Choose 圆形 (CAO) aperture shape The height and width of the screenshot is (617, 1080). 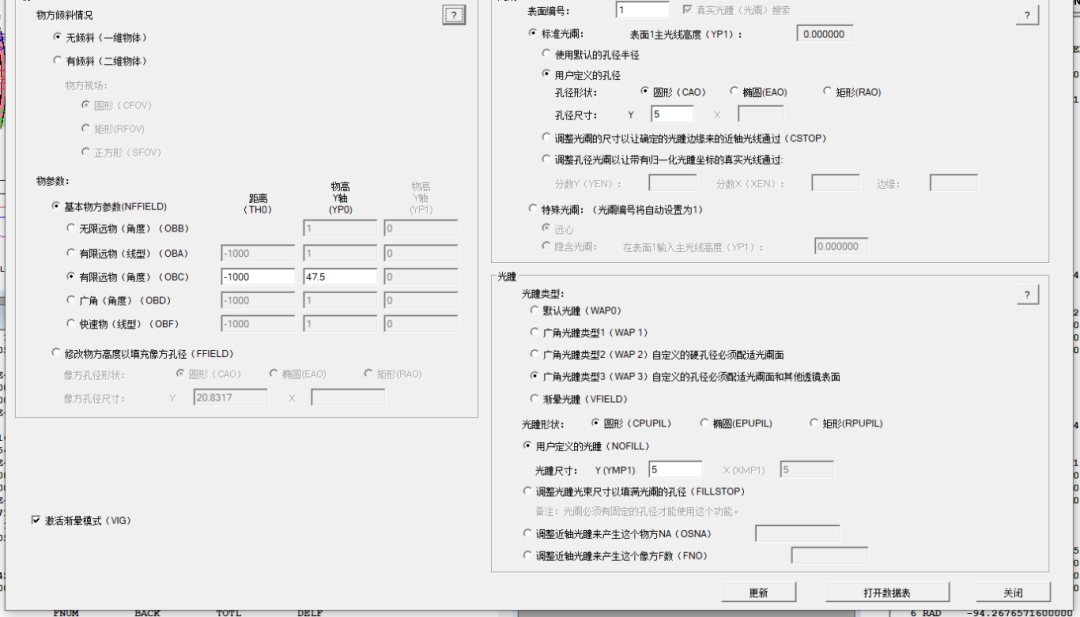pos(645,91)
